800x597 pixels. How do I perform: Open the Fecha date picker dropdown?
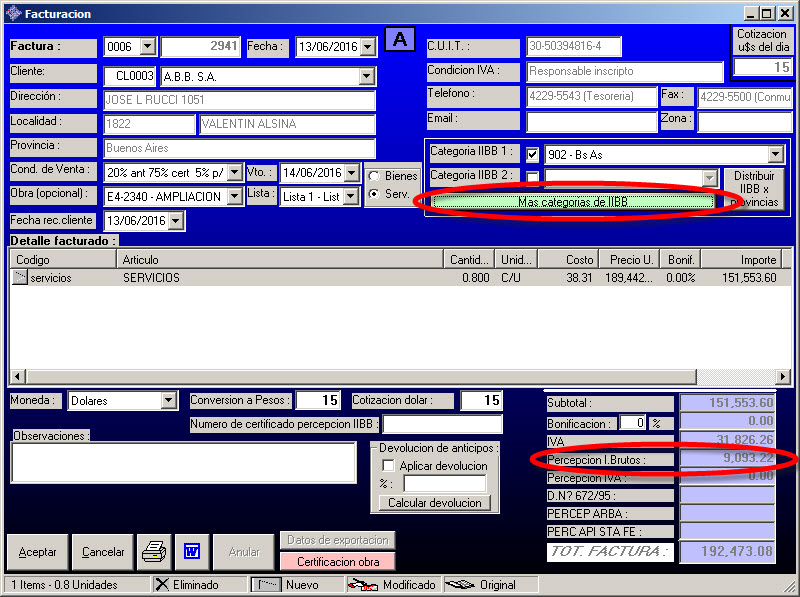point(367,47)
